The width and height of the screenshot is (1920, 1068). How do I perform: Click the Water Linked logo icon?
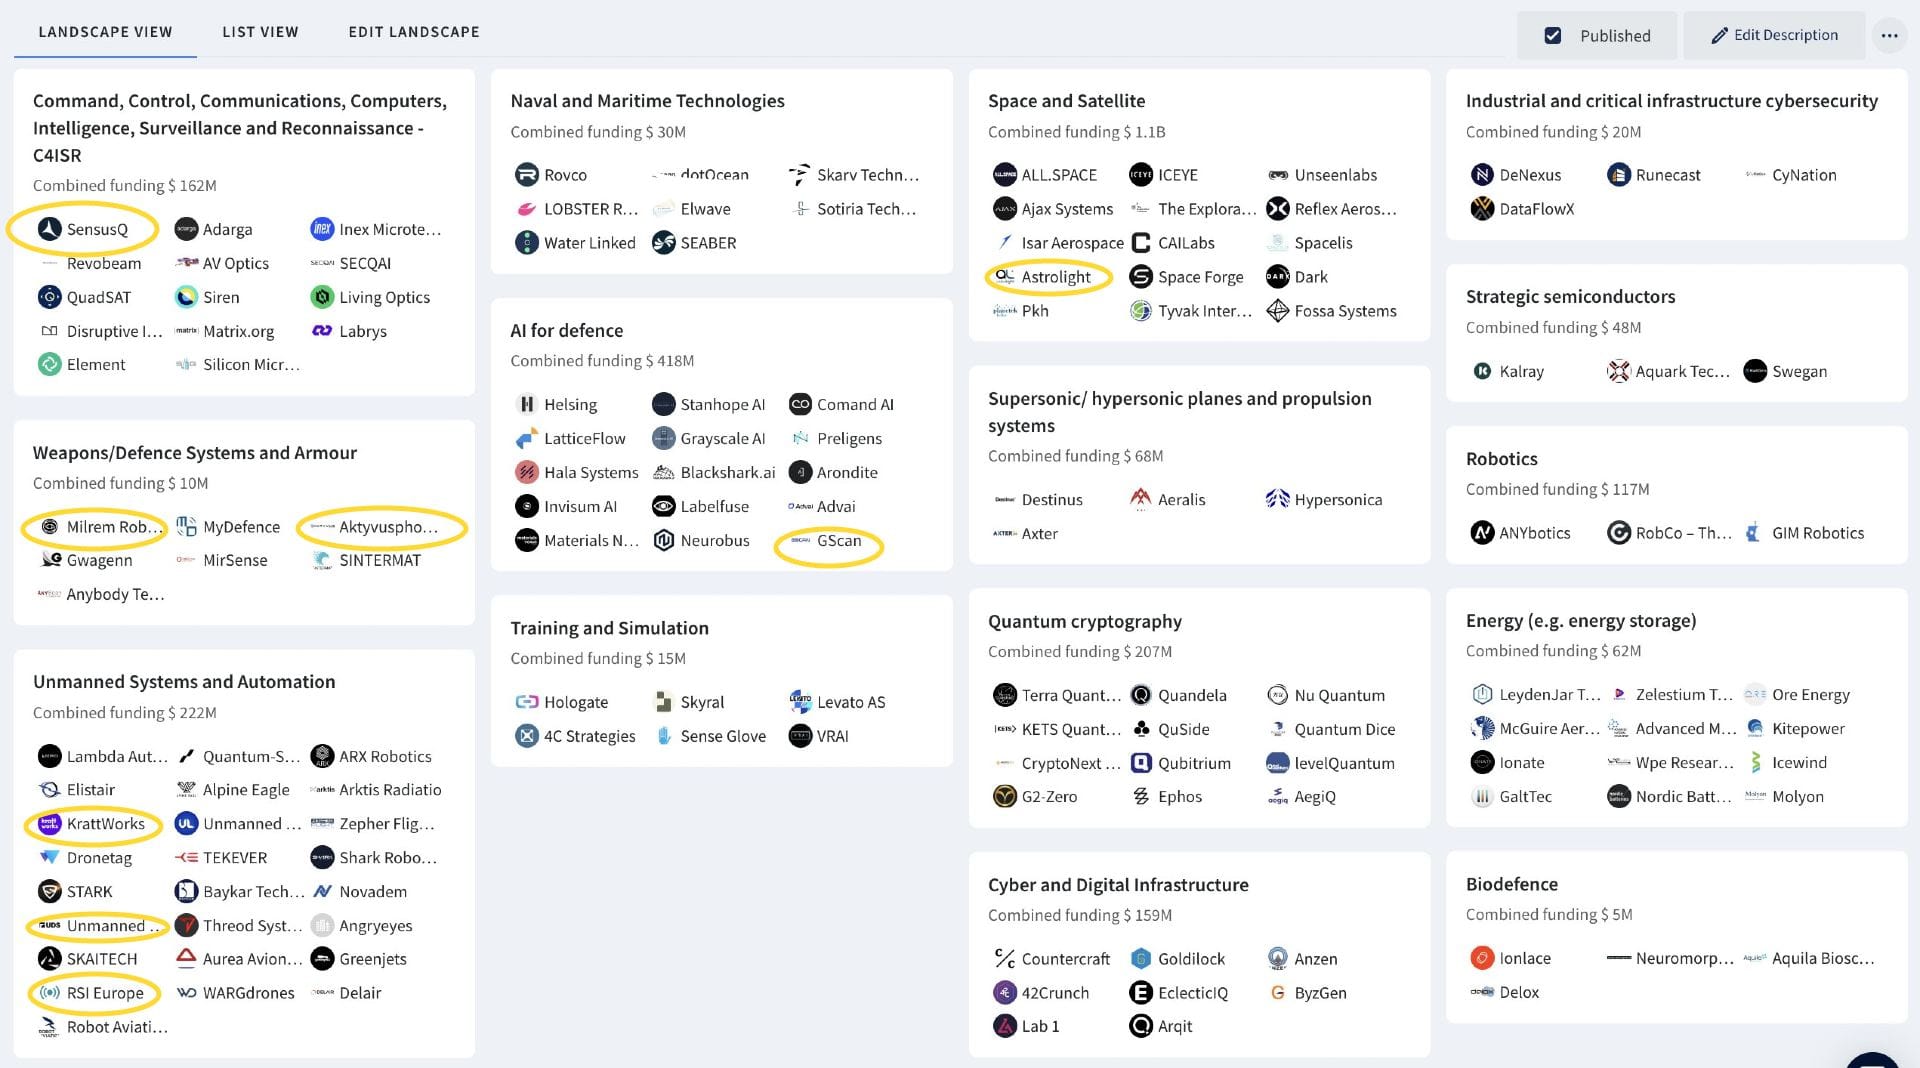click(527, 243)
